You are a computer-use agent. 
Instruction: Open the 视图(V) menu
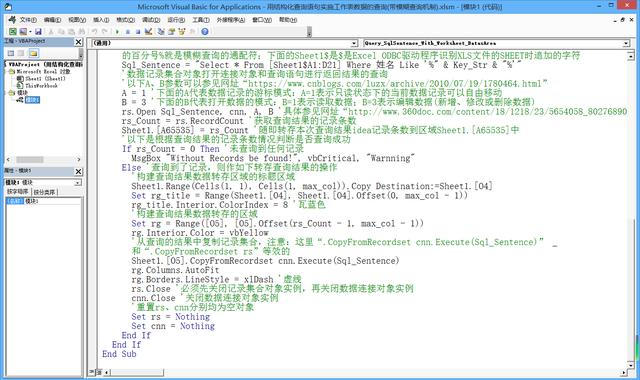[x=77, y=20]
